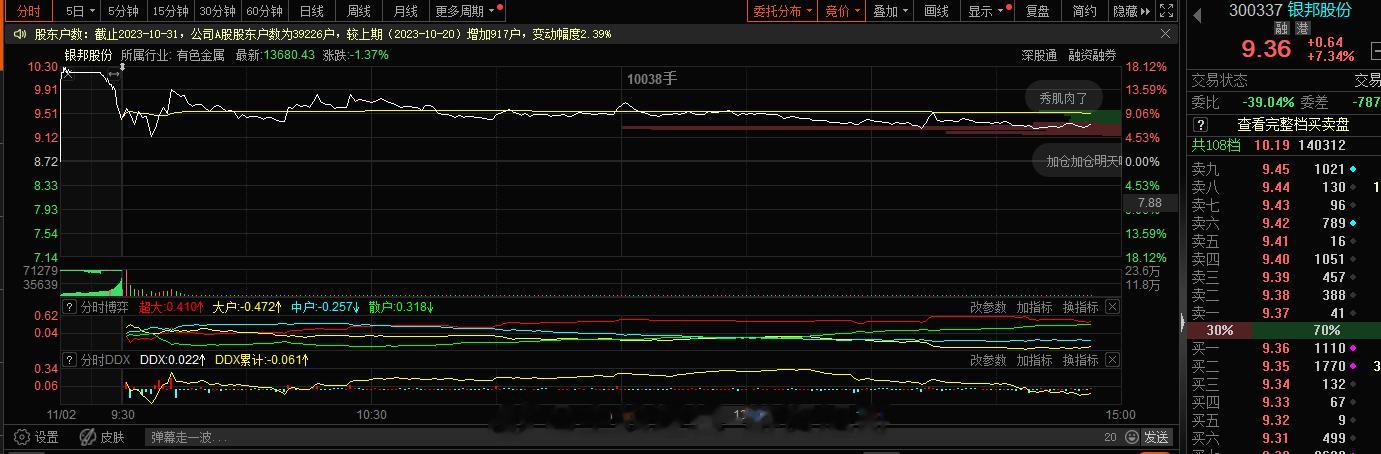Click 卖九 price 9.45
This screenshot has width=1381, height=454.
point(1276,169)
